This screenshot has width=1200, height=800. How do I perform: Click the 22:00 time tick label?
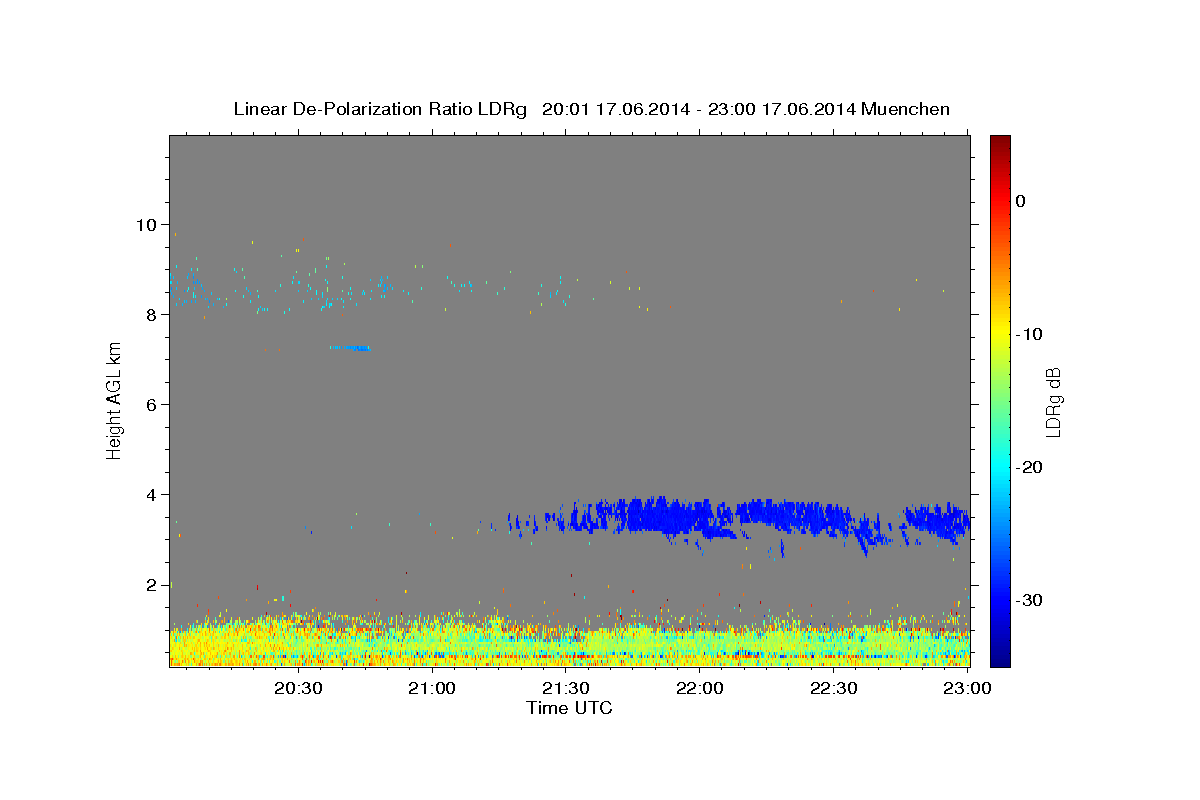[x=700, y=689]
